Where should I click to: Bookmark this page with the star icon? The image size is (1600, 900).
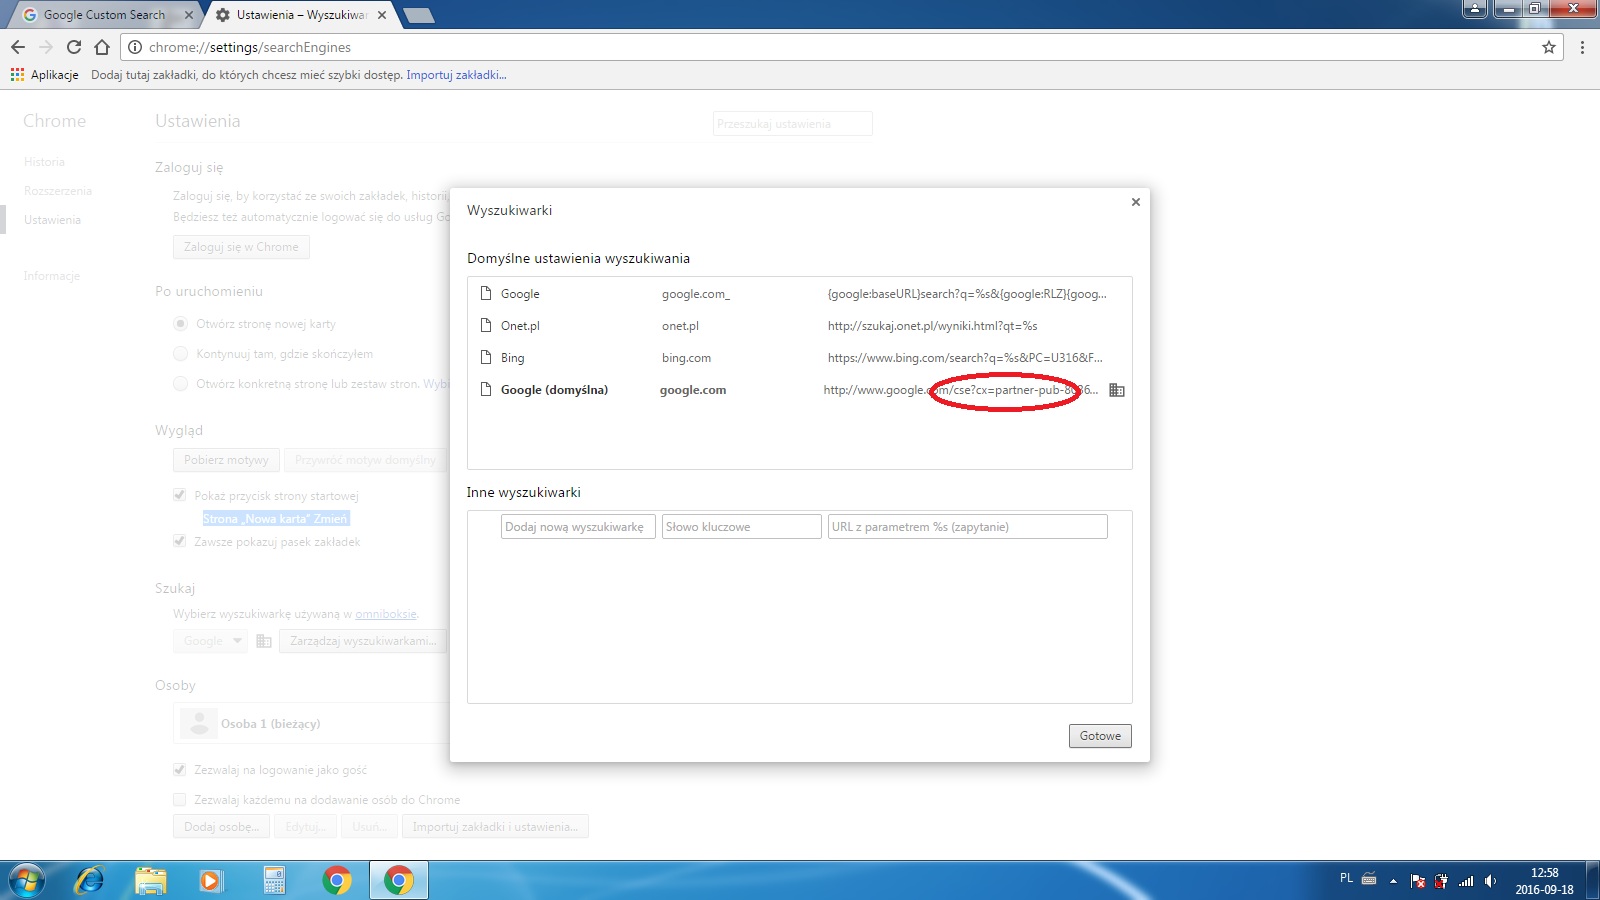[x=1549, y=47]
